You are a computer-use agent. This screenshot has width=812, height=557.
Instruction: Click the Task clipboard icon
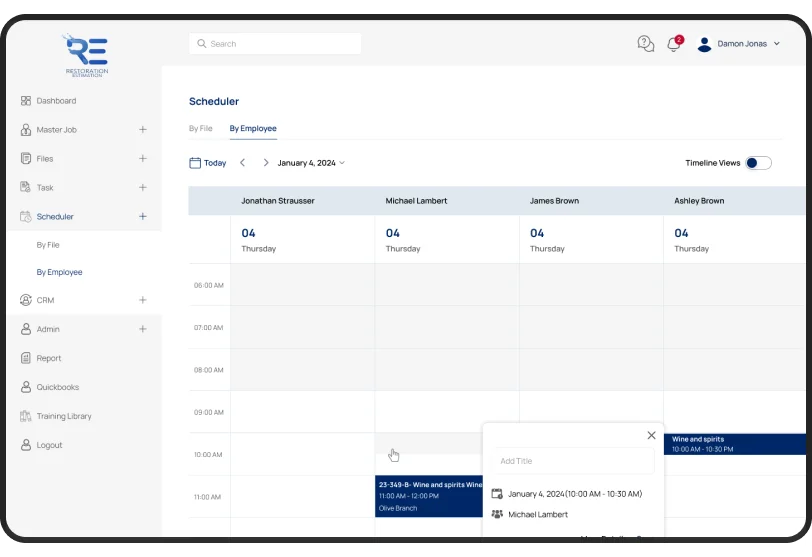(x=25, y=187)
